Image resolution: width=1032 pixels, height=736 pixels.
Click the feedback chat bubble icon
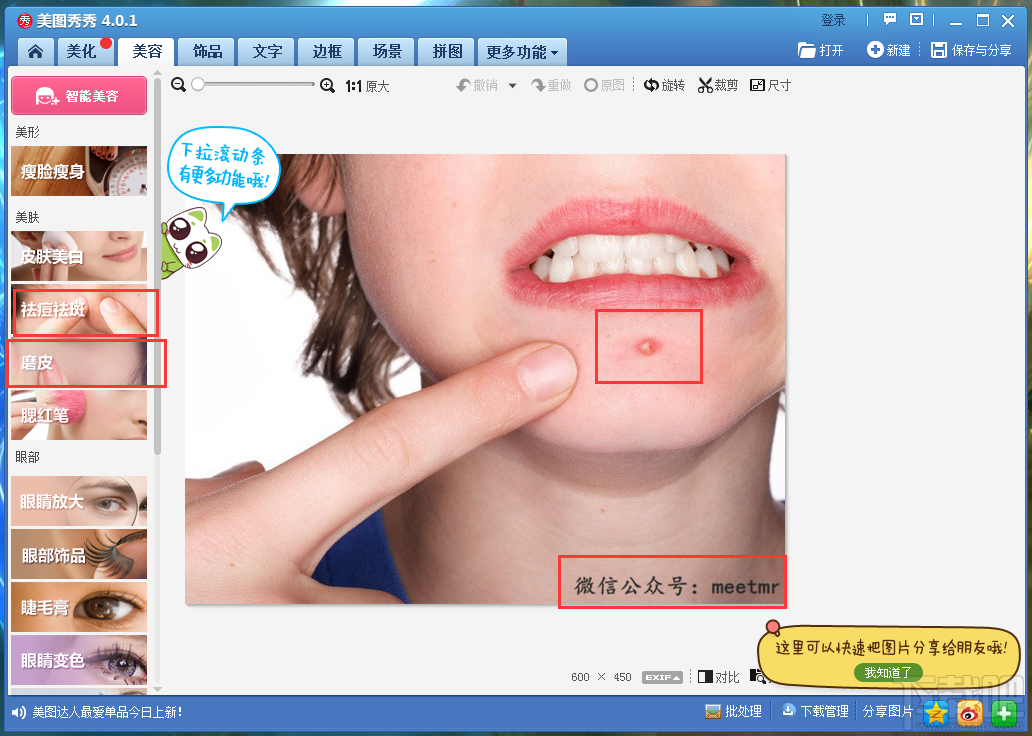(890, 20)
